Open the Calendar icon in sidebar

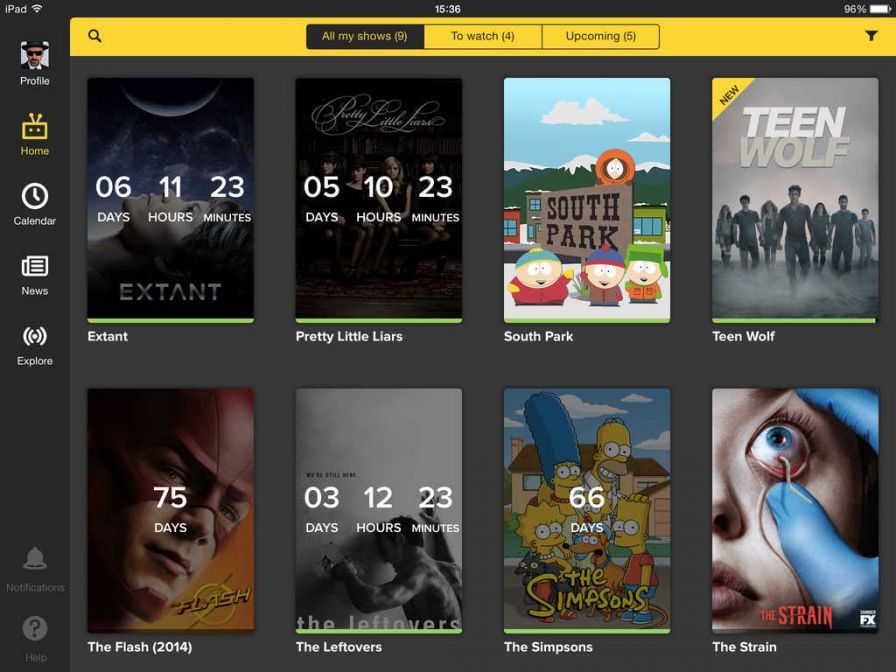[x=34, y=198]
